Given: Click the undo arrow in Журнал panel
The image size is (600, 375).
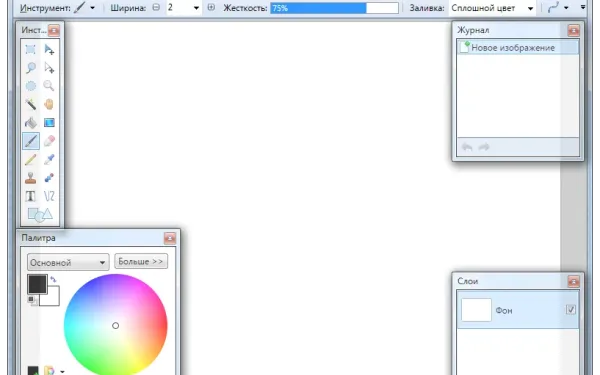Looking at the screenshot, I should coord(467,147).
